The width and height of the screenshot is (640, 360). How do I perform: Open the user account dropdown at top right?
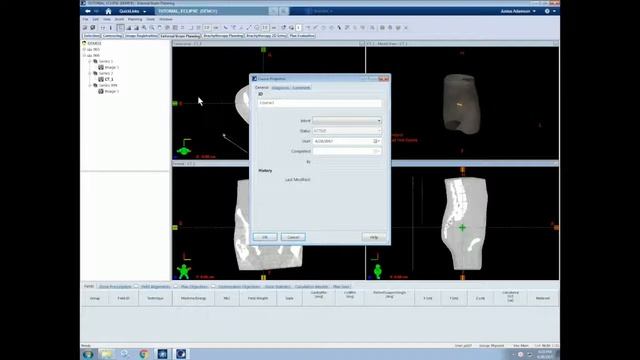click(x=518, y=11)
